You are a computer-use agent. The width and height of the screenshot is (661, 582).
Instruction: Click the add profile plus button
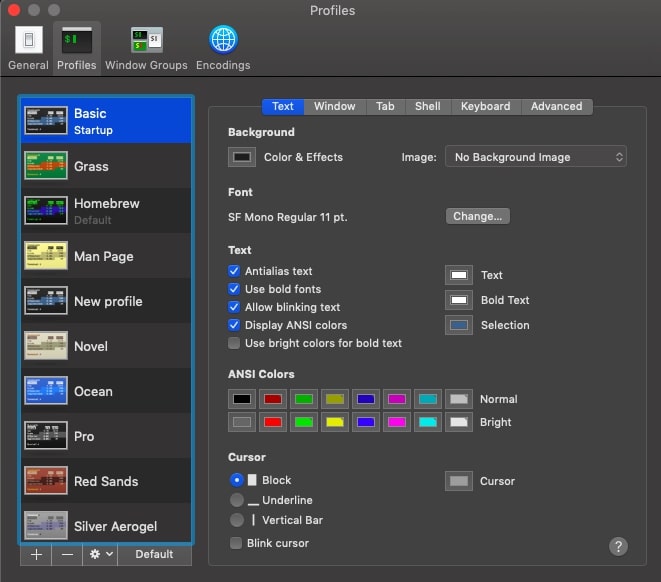click(x=36, y=554)
